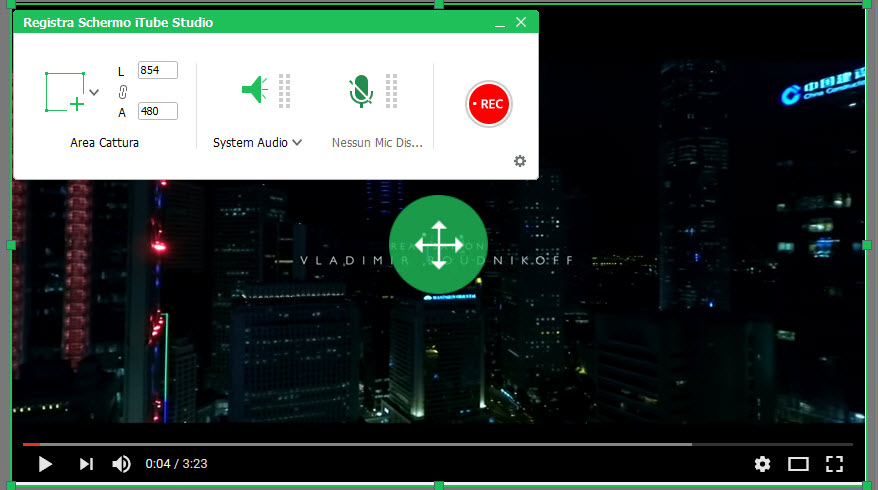Close the Registra Schermo iTube Studio window
This screenshot has height=490, width=878.
pos(521,22)
